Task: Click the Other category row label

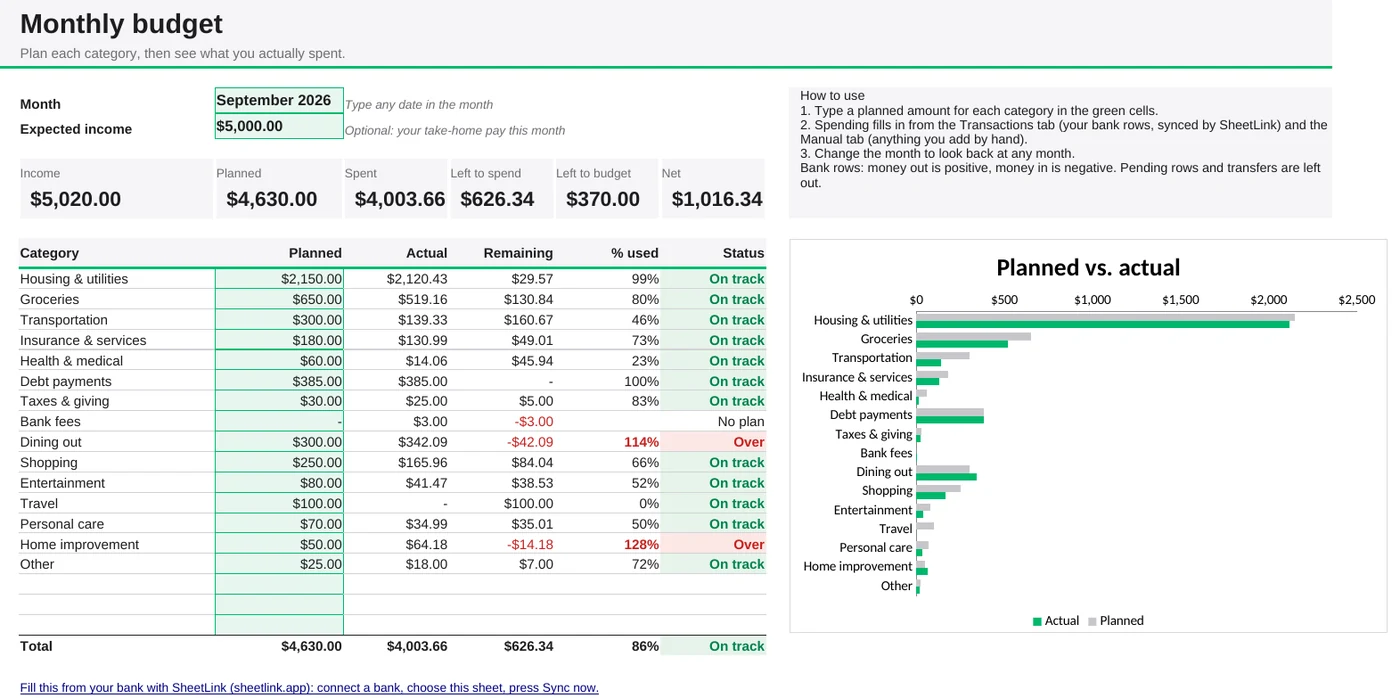Action: pos(37,564)
